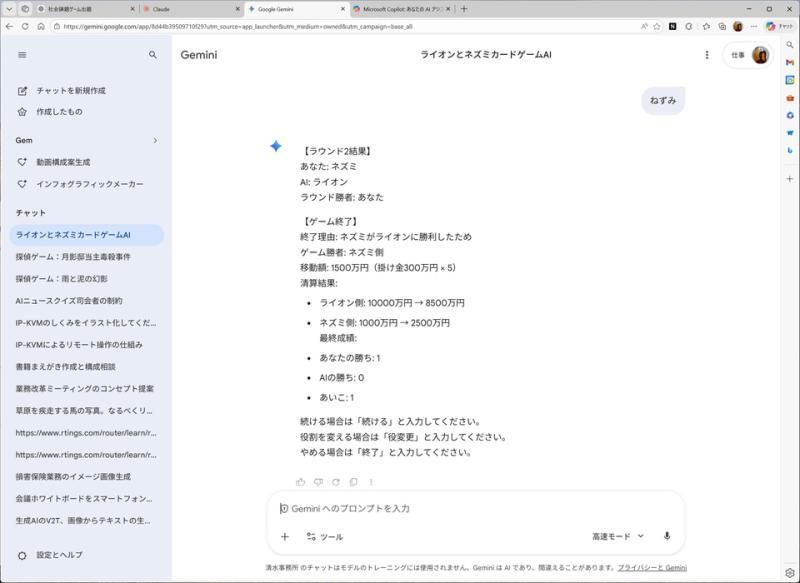Regenerate the response using the redo icon
This screenshot has width=800, height=583.
[x=336, y=481]
